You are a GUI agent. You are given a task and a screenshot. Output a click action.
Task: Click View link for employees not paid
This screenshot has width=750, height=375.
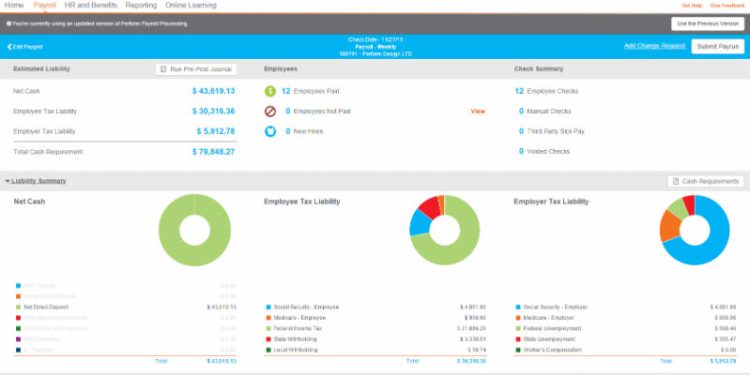(478, 111)
